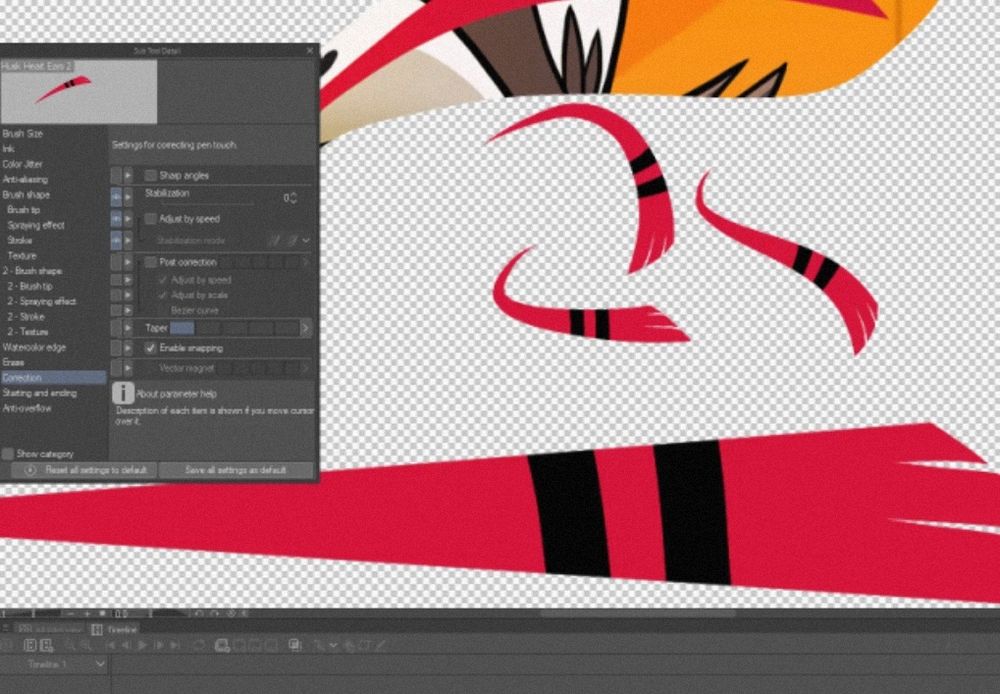Select the Correction category
The image size is (1000, 694).
coord(54,378)
